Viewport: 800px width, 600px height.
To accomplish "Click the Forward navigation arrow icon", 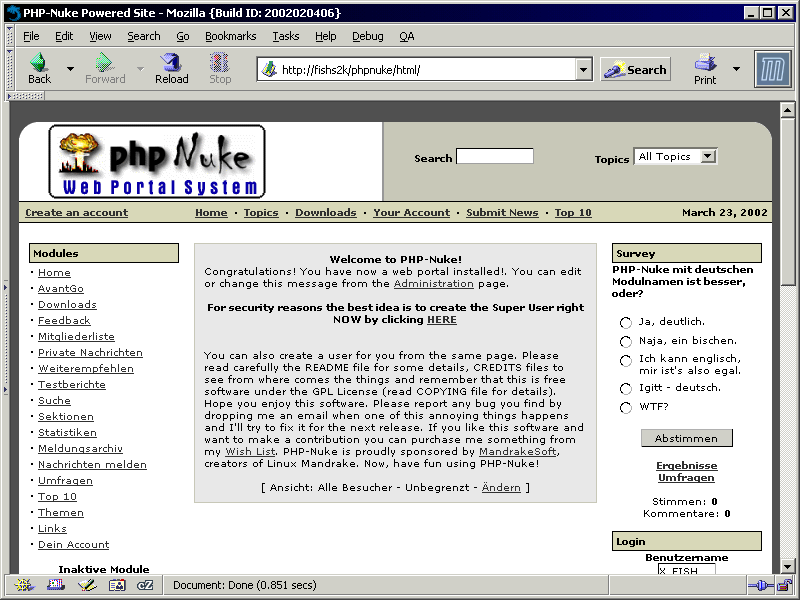I will [105, 63].
